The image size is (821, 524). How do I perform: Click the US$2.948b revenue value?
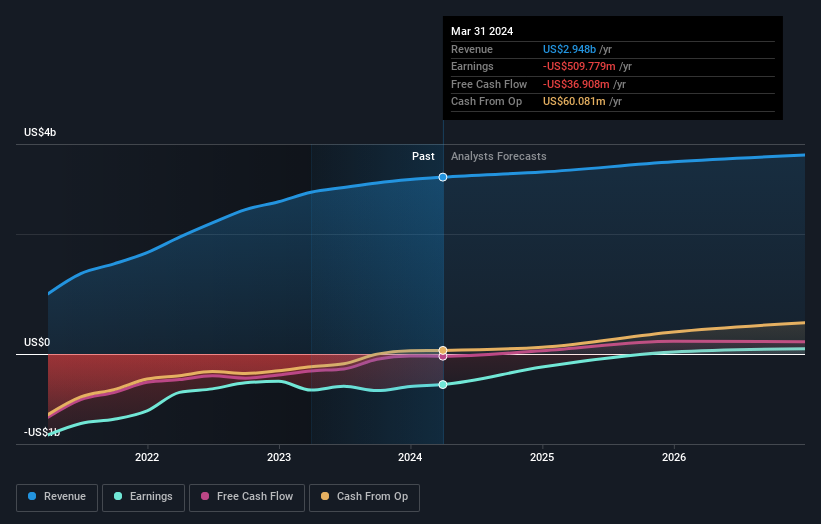pos(569,49)
